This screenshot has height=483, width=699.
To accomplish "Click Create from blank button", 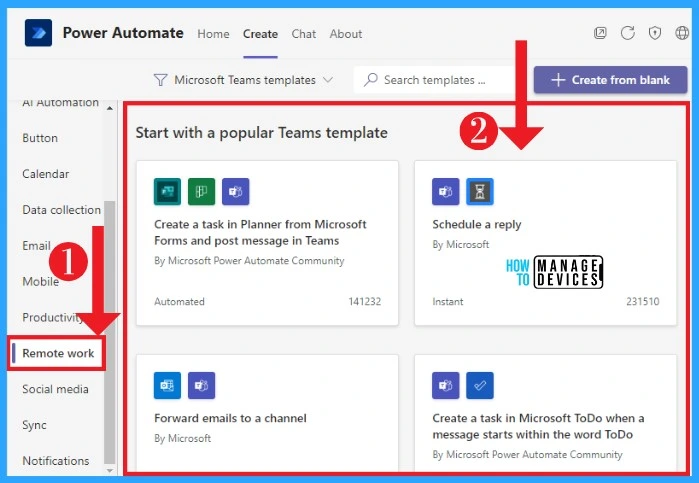I will (610, 80).
